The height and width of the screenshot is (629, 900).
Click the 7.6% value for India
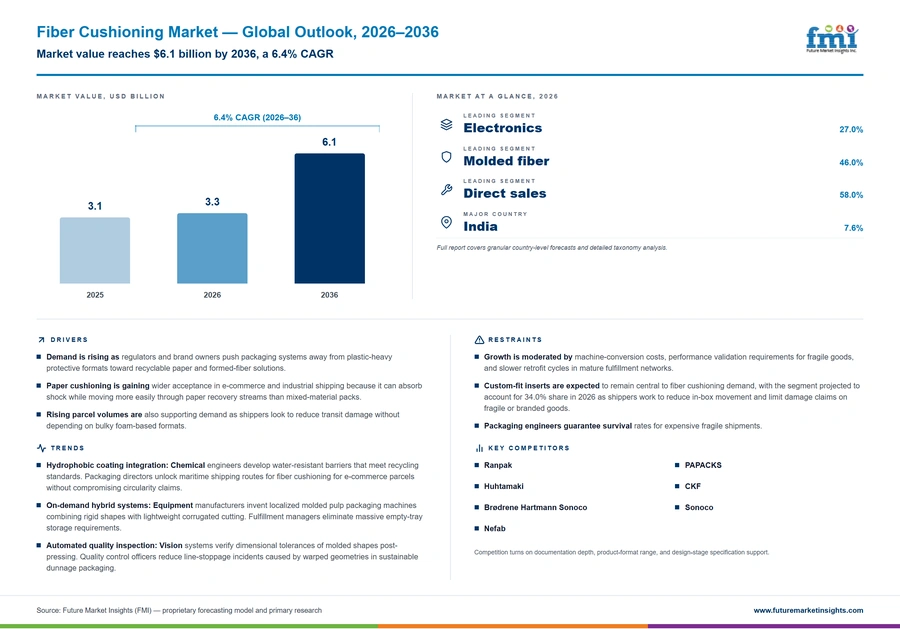coord(854,228)
